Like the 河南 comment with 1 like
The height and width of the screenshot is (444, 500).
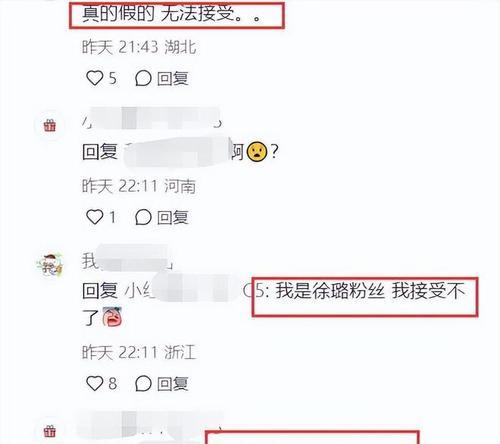[x=95, y=217]
